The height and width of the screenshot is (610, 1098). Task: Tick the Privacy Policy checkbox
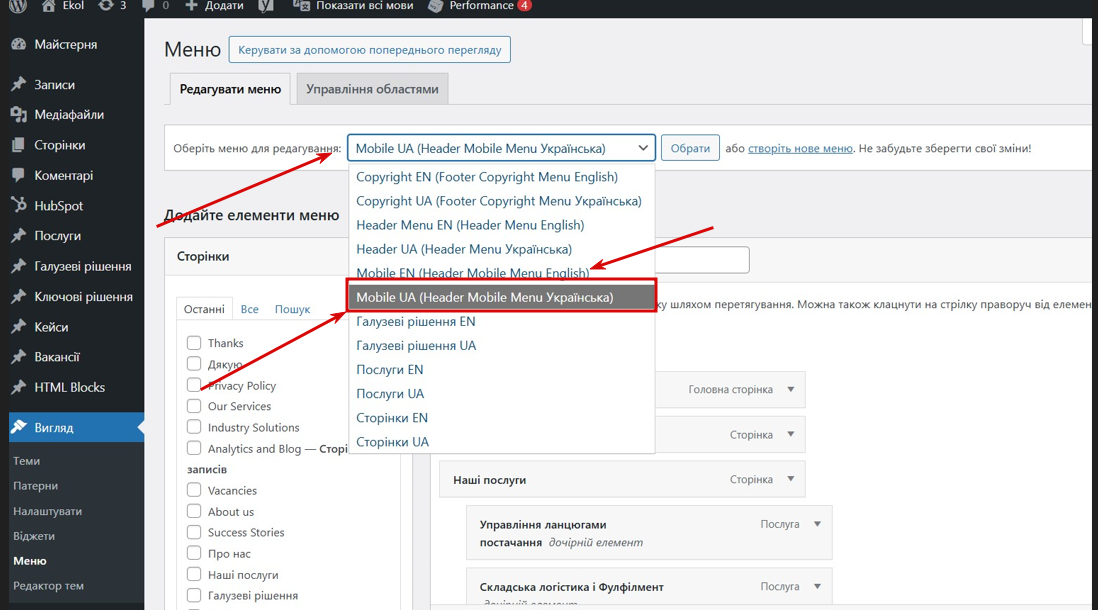[x=194, y=384]
